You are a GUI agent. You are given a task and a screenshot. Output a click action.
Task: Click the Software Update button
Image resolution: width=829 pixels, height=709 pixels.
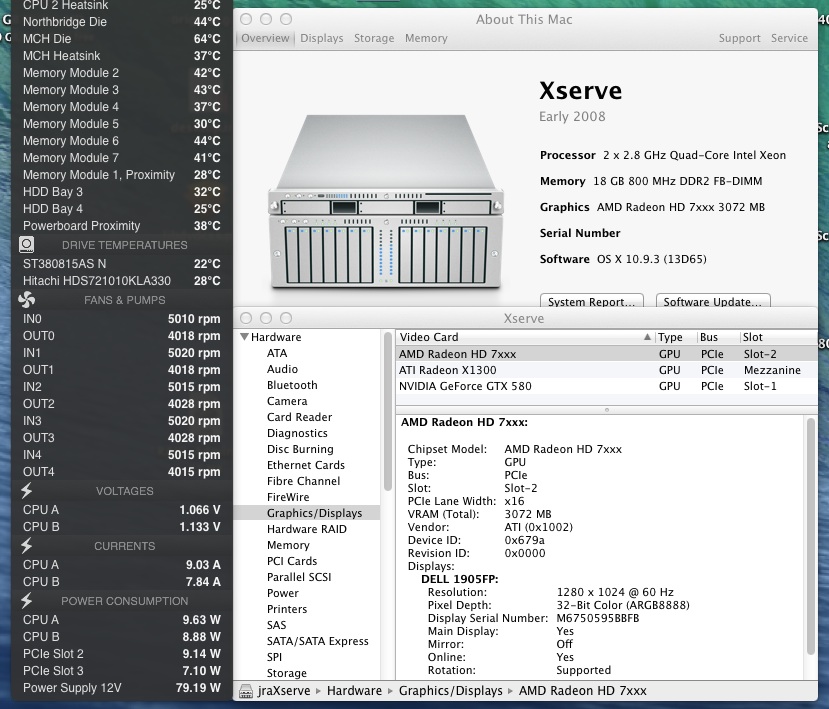[x=713, y=302]
